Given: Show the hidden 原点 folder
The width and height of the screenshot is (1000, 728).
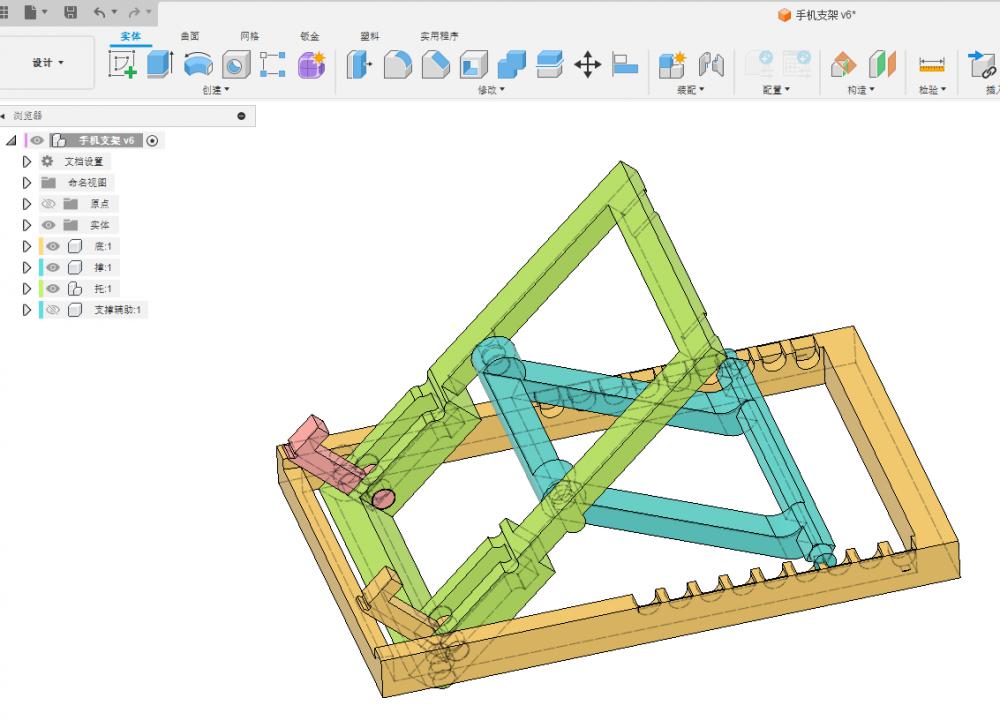Looking at the screenshot, I should coord(48,204).
